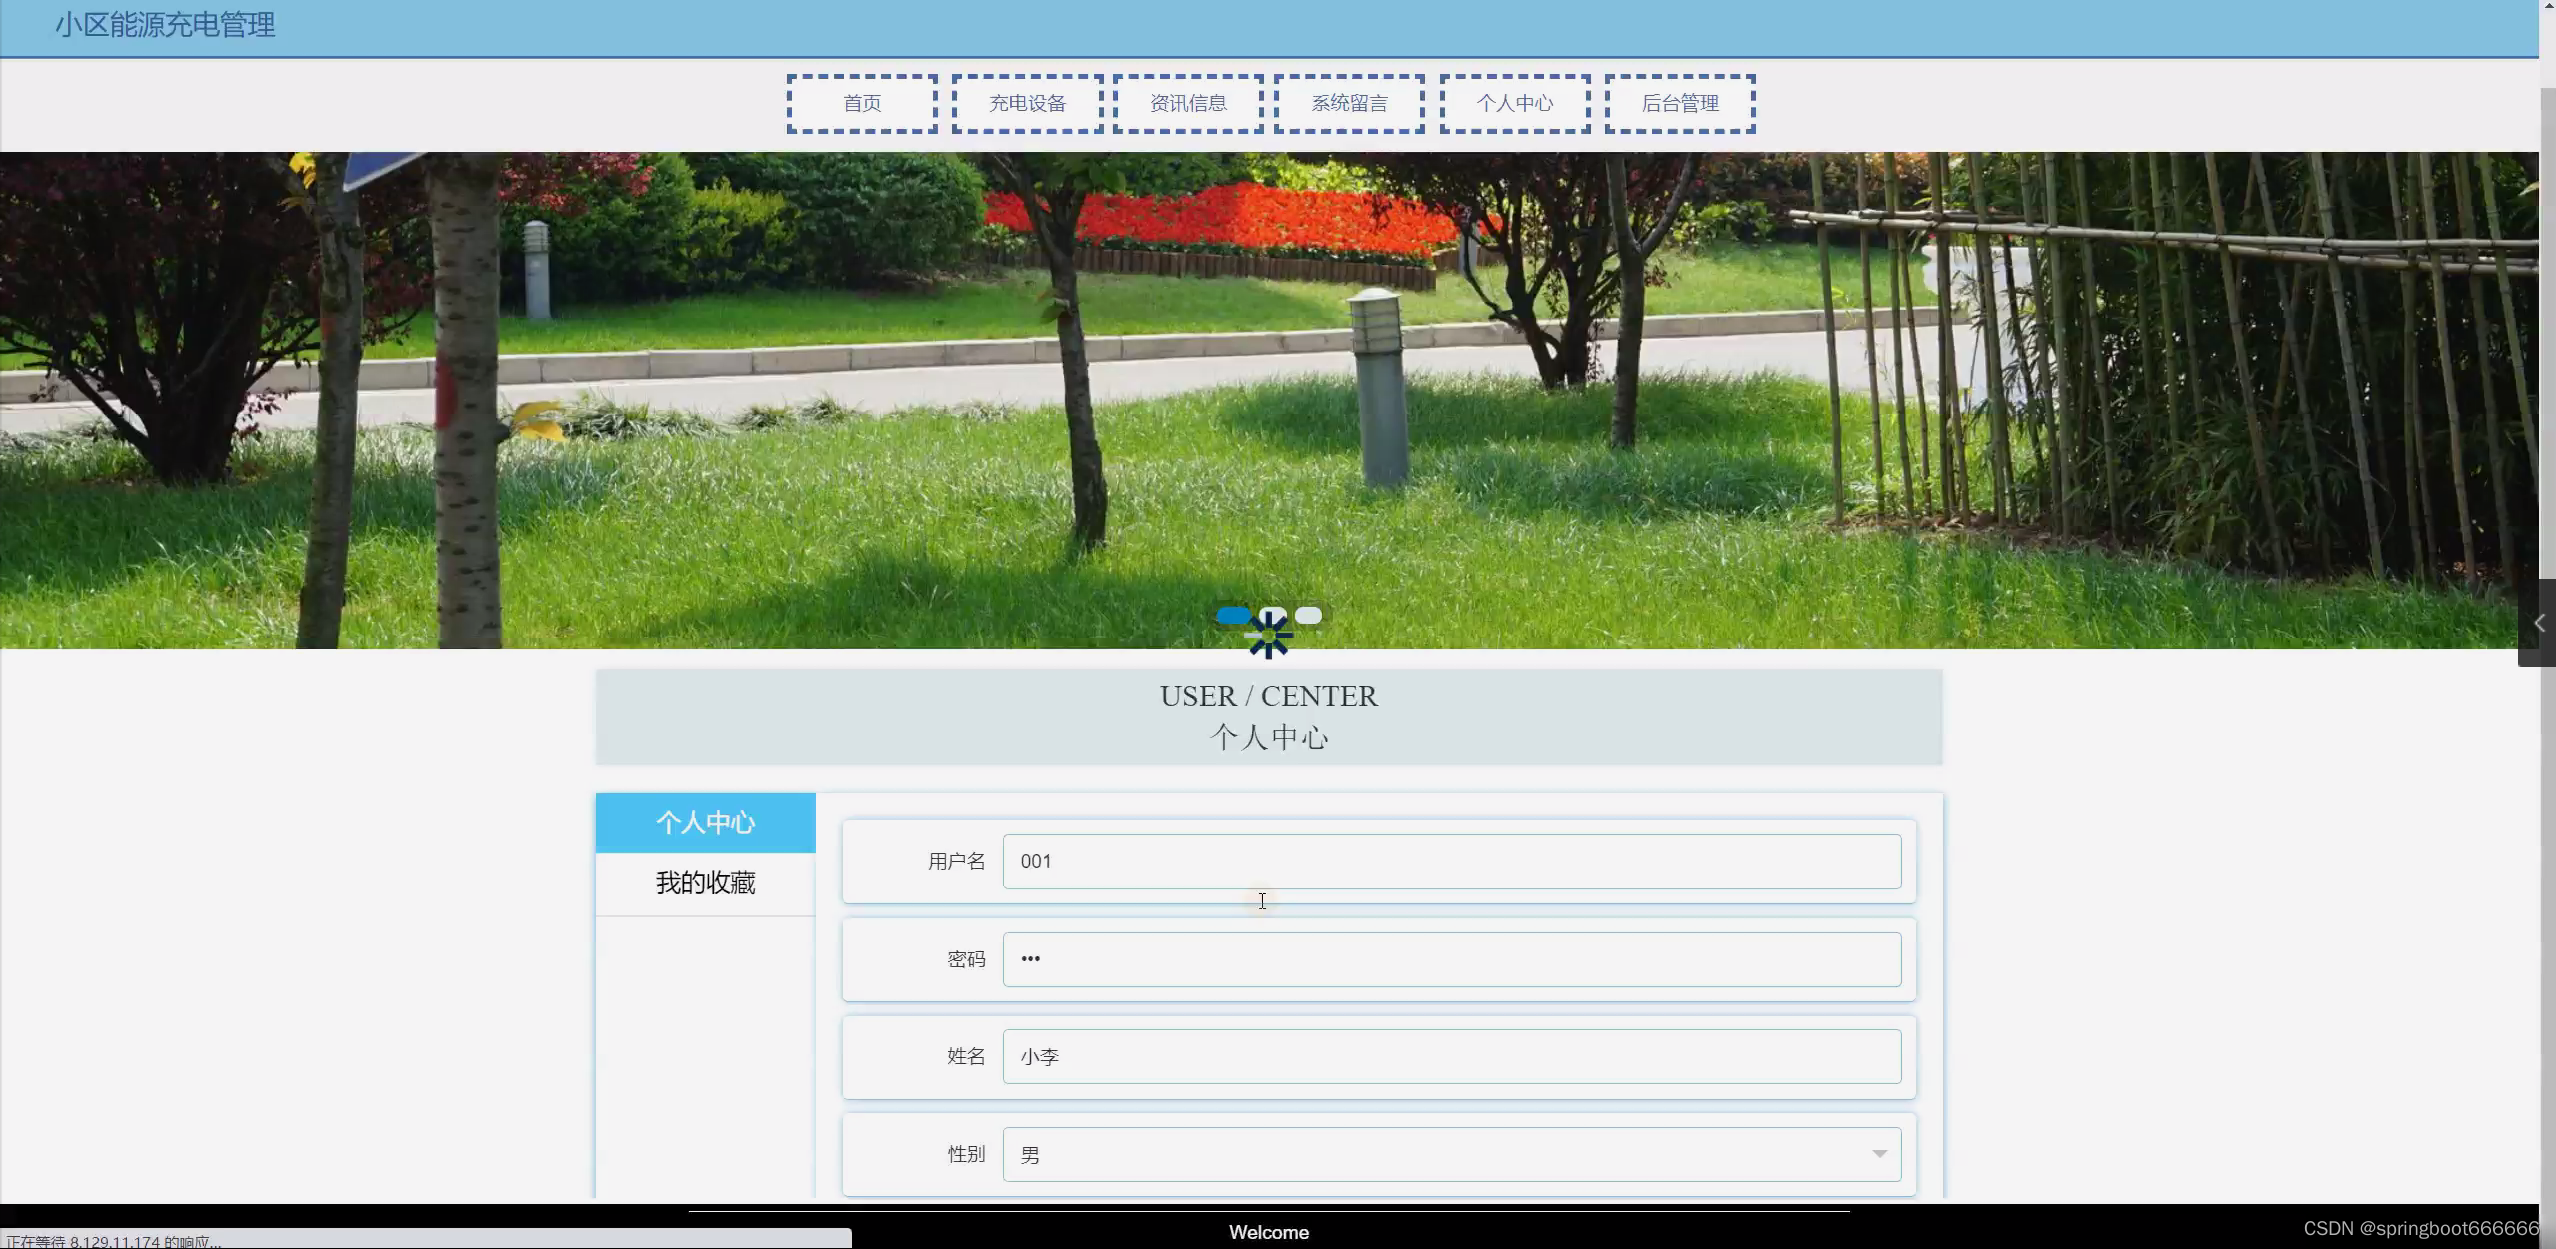Focus the 密码 password field
The image size is (2556, 1249).
click(x=1451, y=959)
